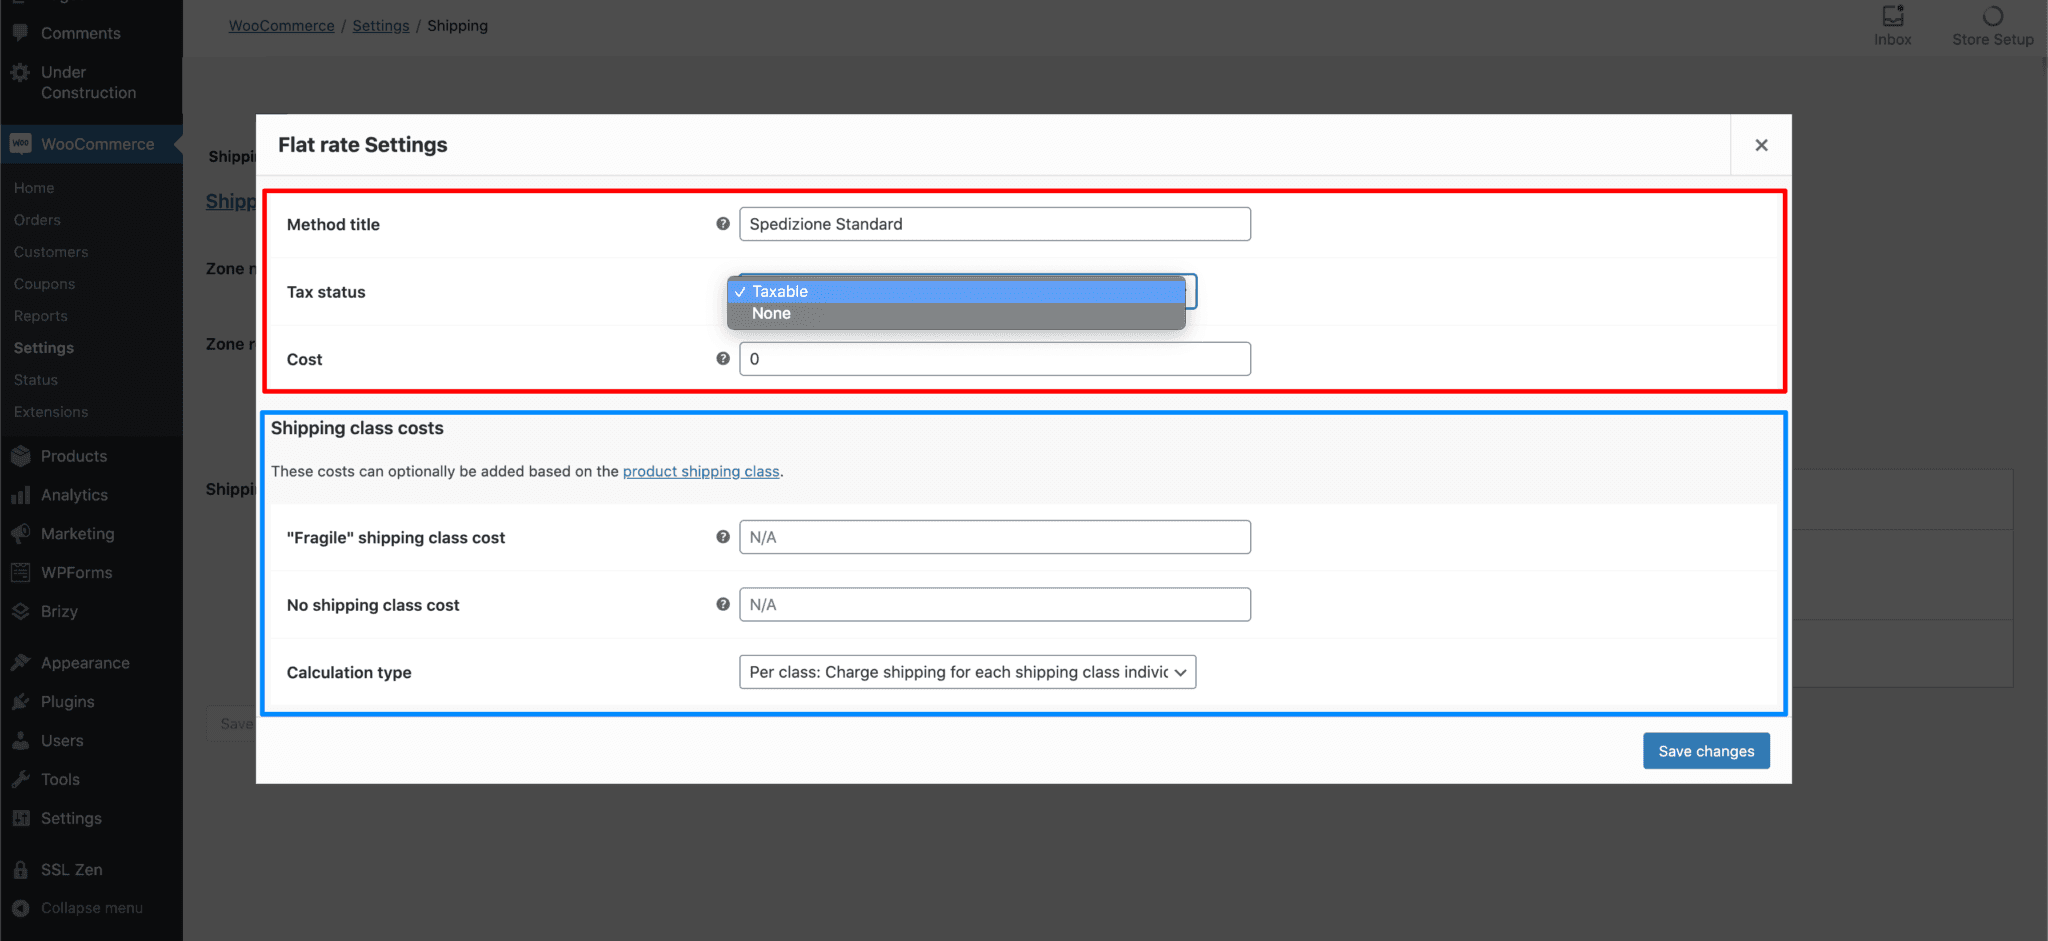Click the Cost input field
The height and width of the screenshot is (941, 2048).
click(x=995, y=359)
